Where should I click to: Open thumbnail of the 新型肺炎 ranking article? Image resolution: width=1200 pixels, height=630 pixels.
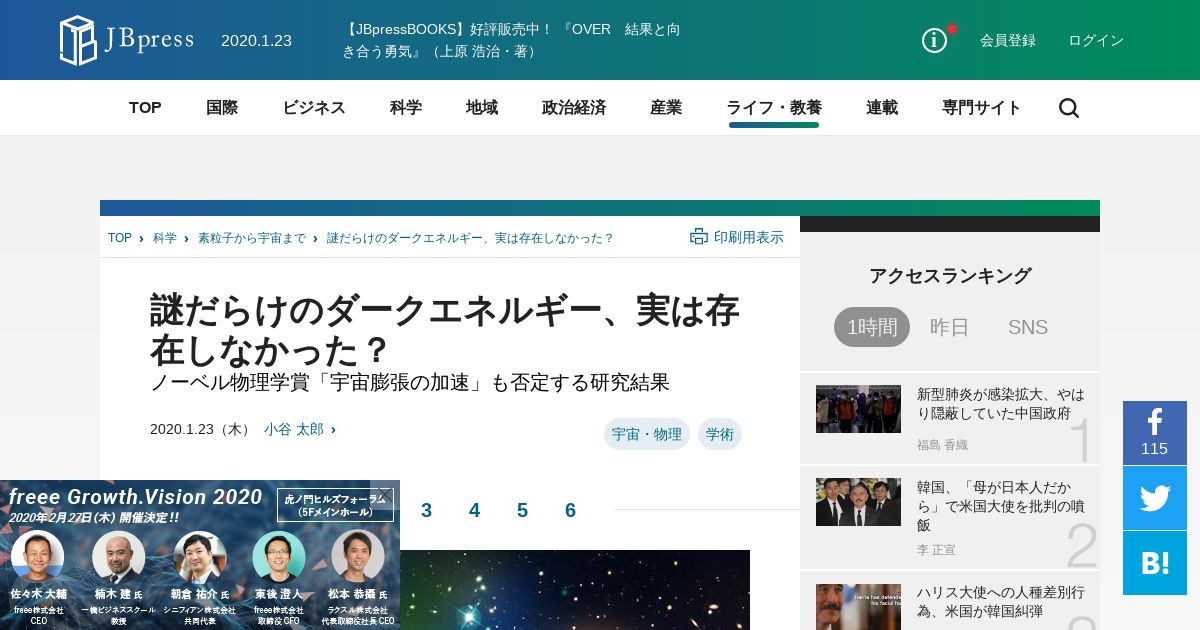858,409
